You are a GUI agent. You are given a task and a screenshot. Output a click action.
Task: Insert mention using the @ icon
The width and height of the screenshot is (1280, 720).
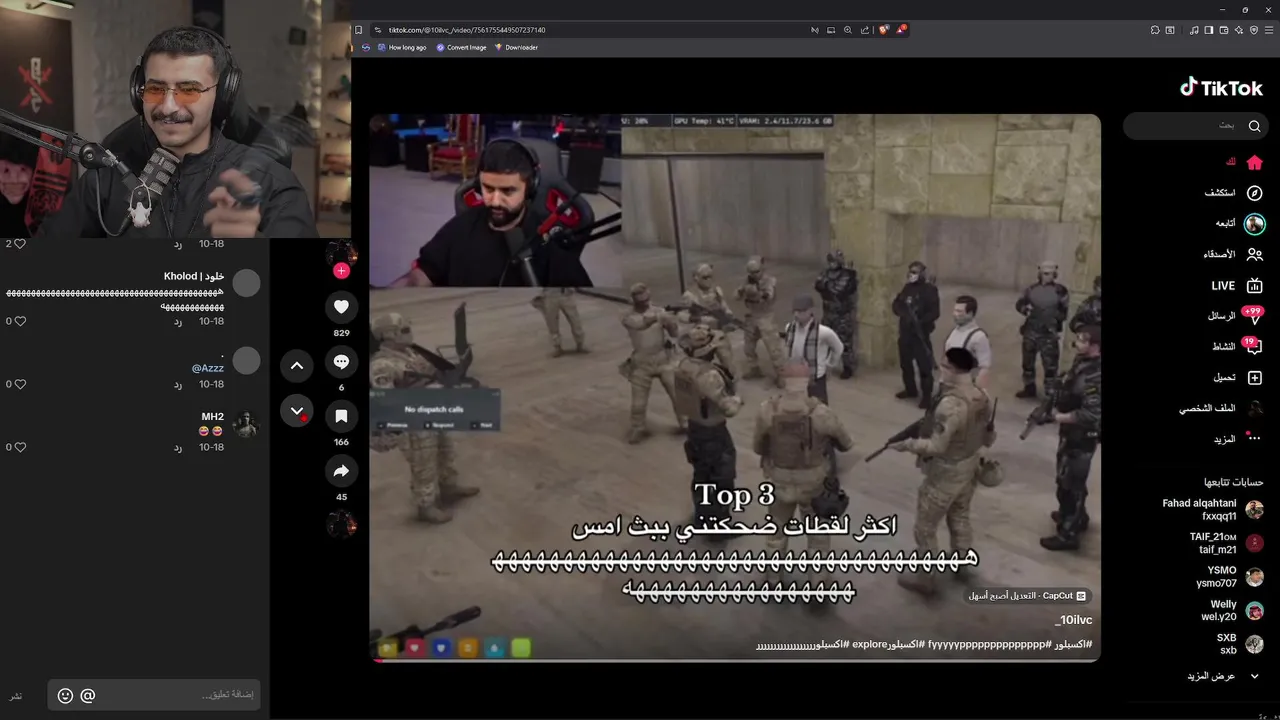click(88, 695)
